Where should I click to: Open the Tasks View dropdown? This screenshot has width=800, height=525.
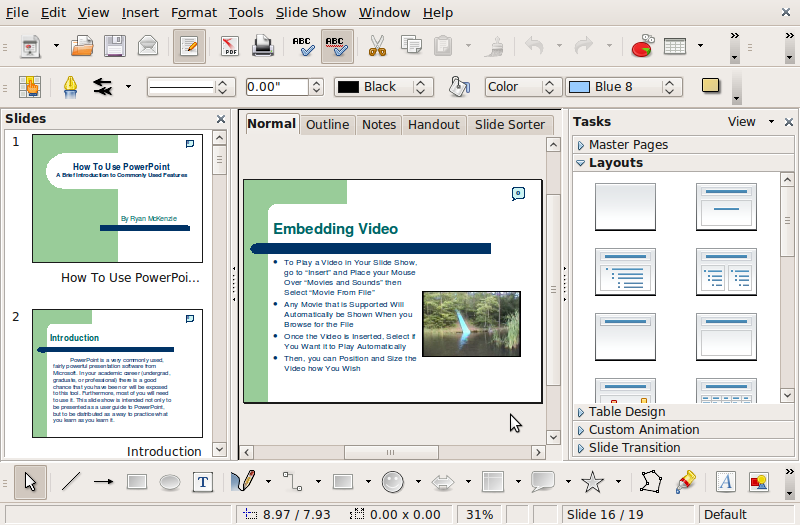tap(751, 122)
